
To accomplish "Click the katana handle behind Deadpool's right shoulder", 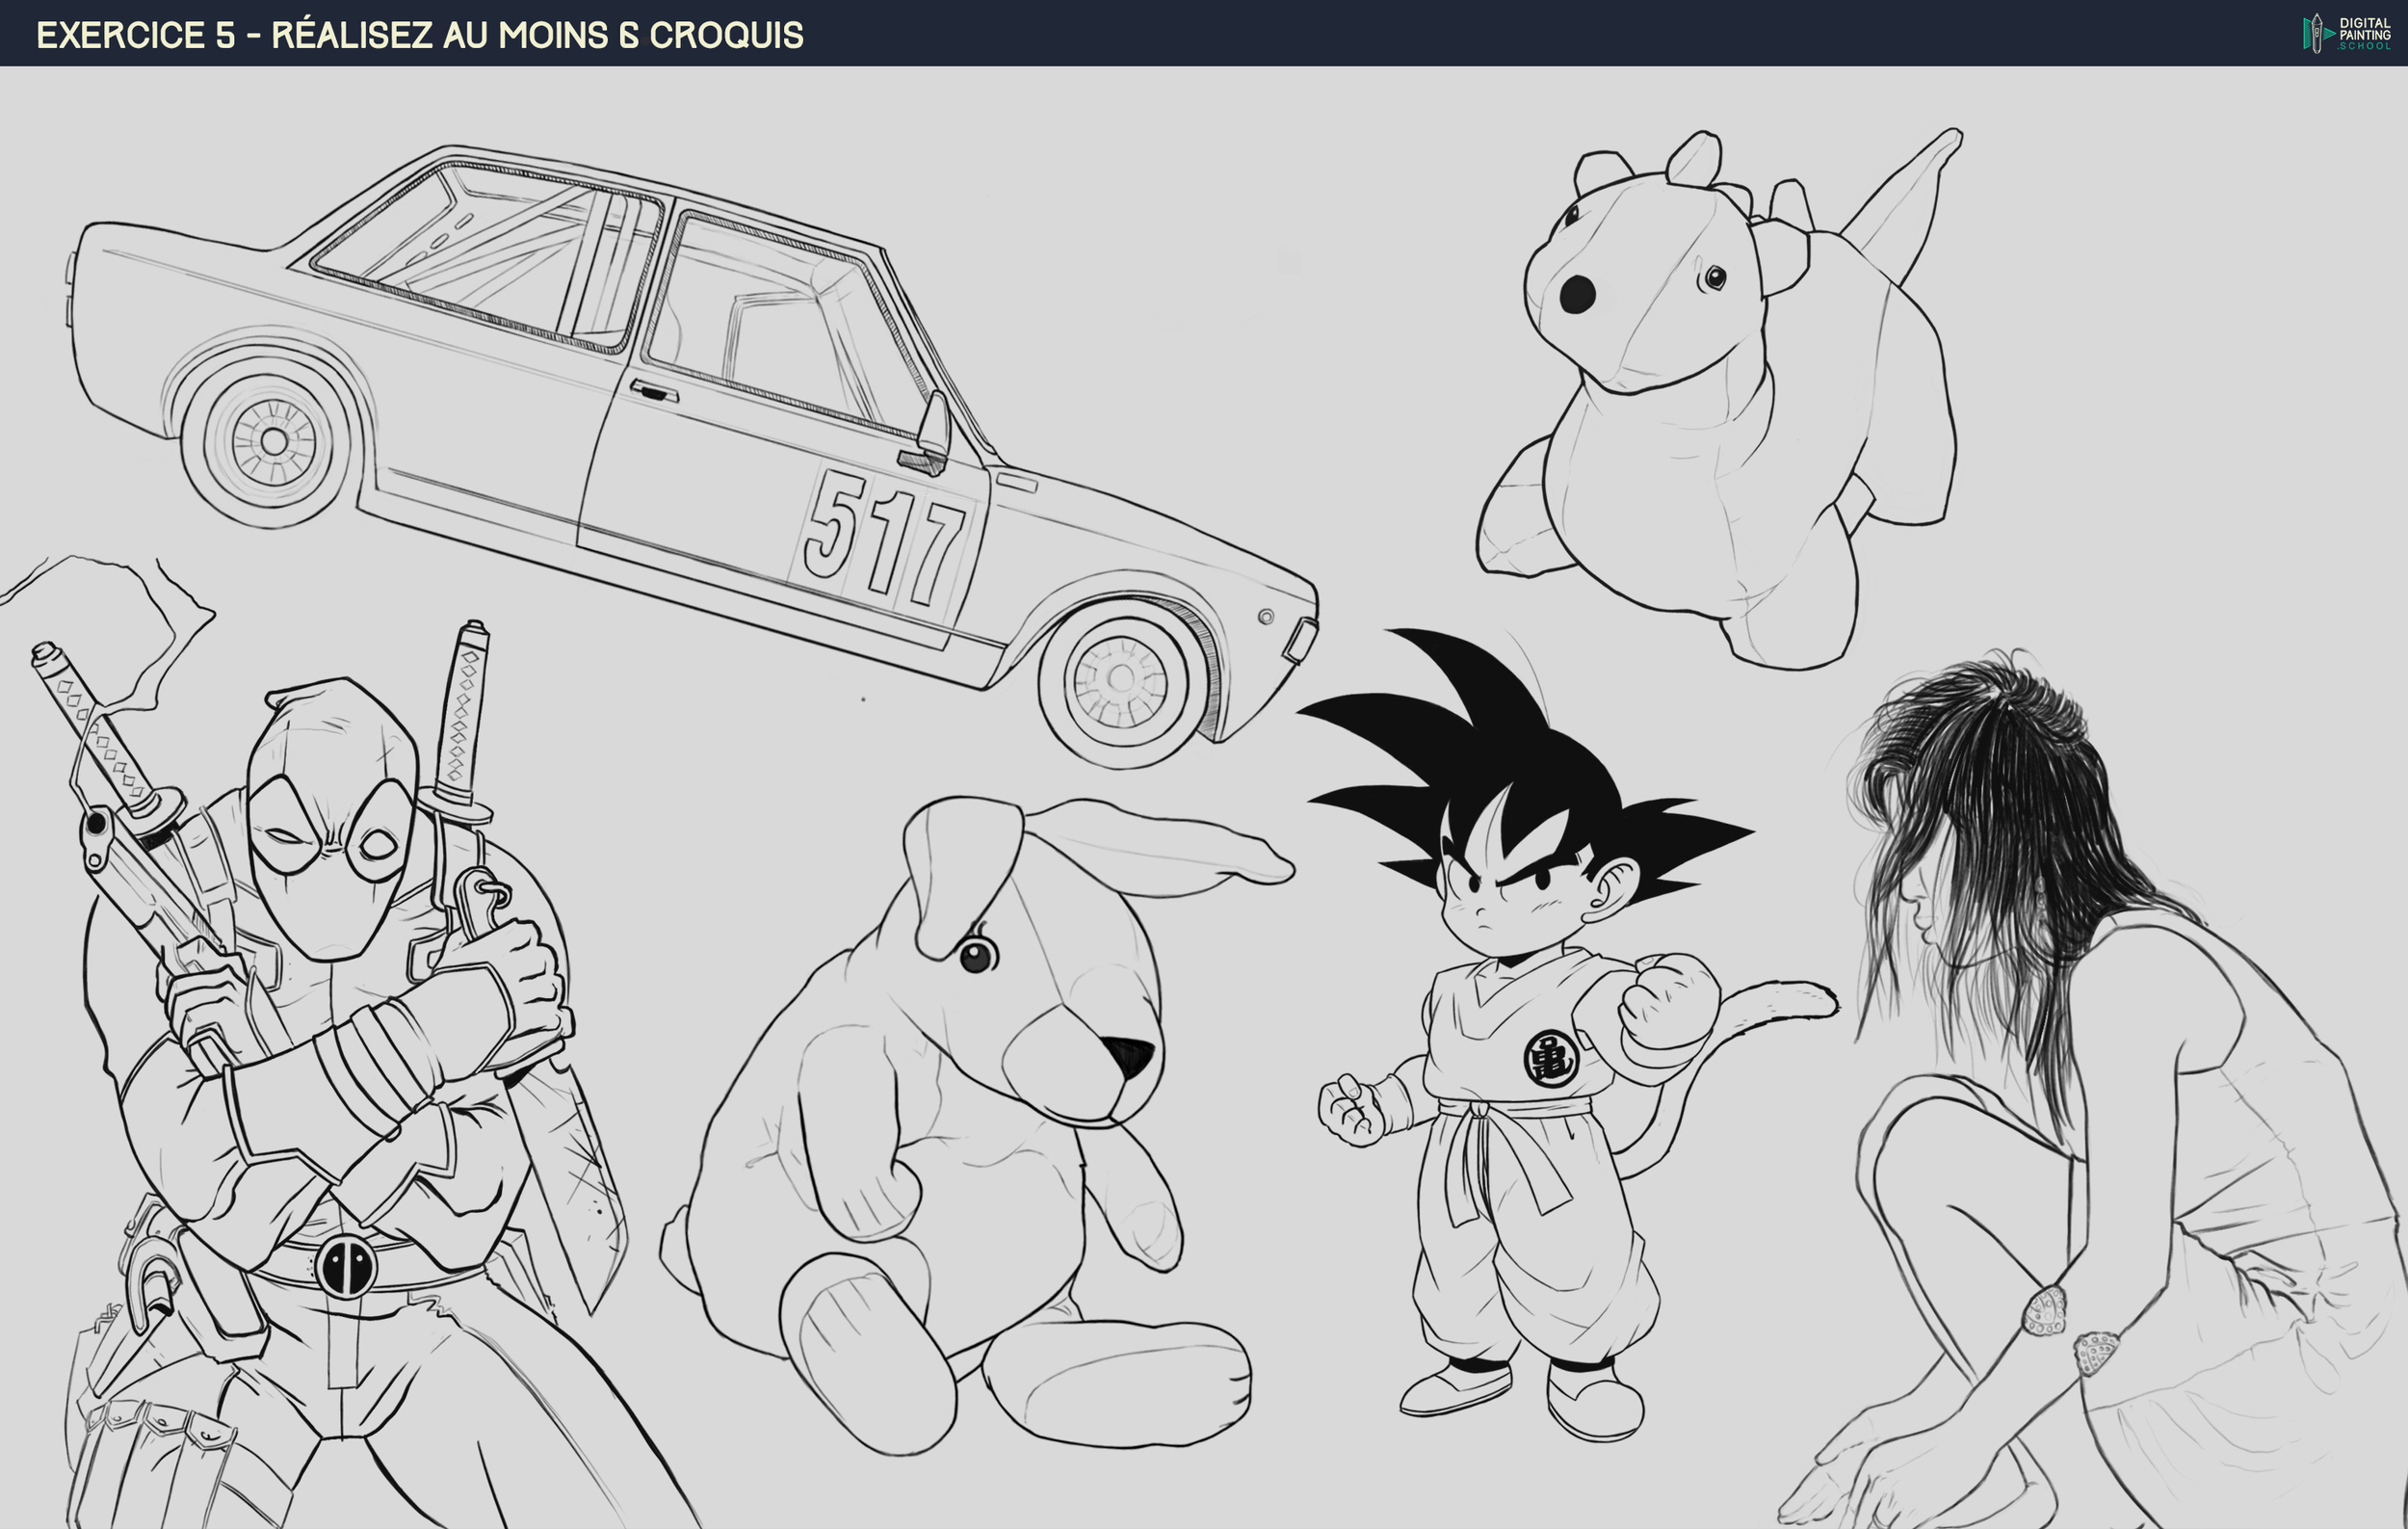I will [x=463, y=715].
